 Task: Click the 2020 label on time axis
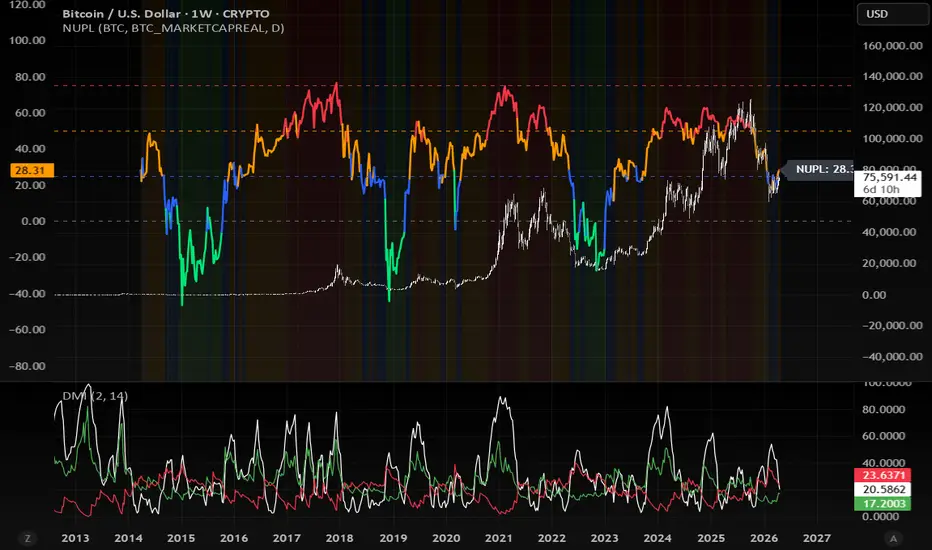tap(446, 538)
